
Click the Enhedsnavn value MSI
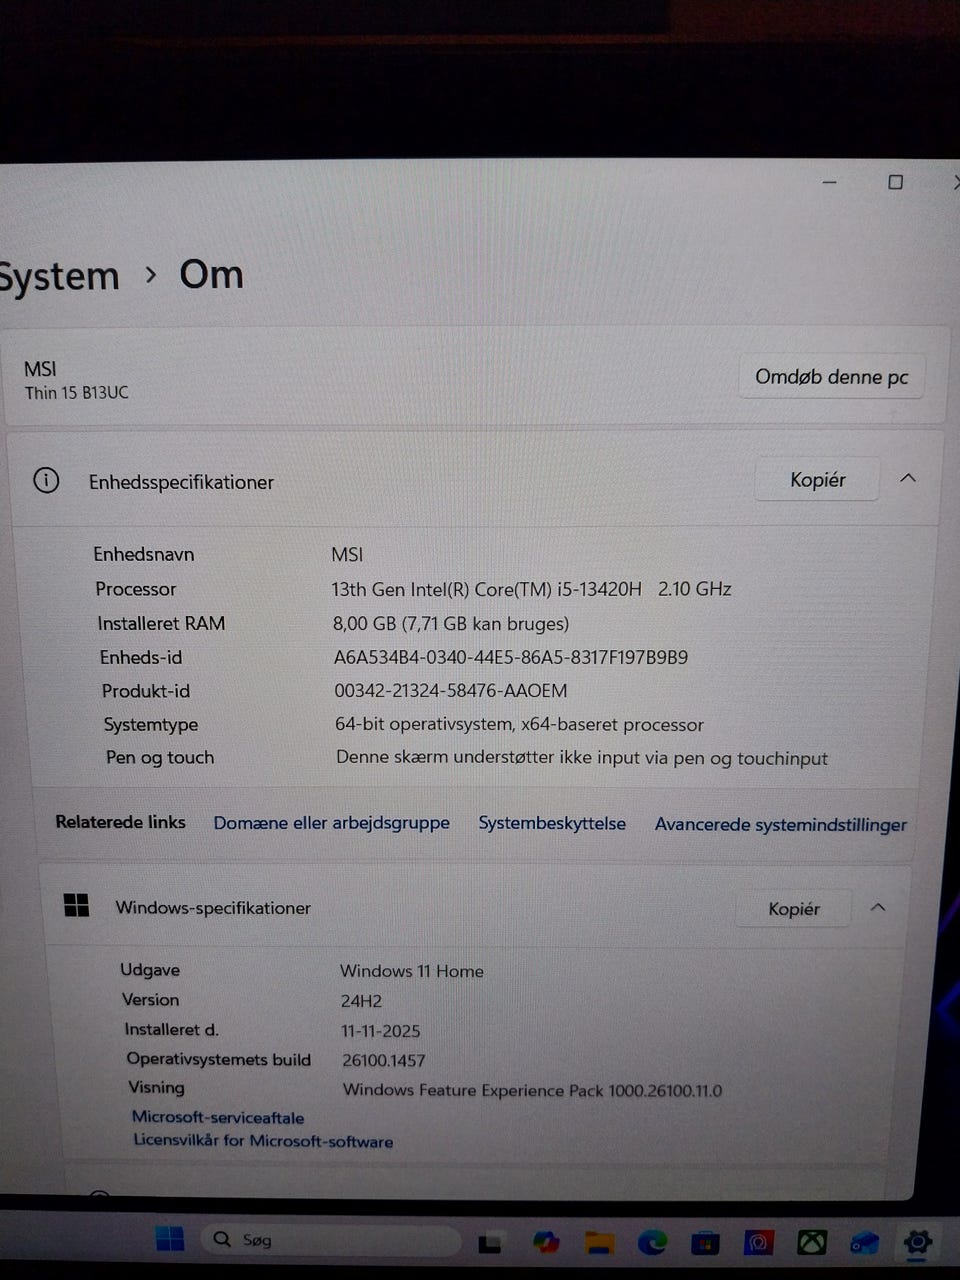pos(347,555)
